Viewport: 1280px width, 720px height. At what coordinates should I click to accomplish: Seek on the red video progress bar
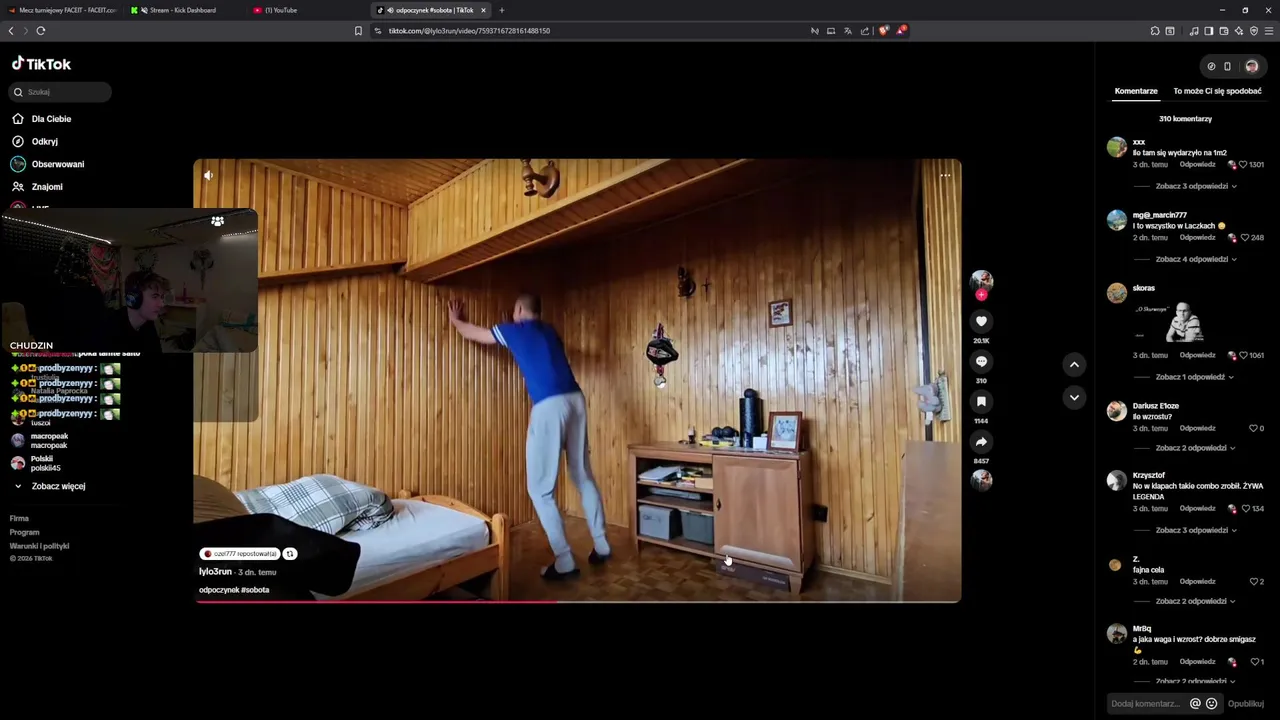(x=577, y=601)
